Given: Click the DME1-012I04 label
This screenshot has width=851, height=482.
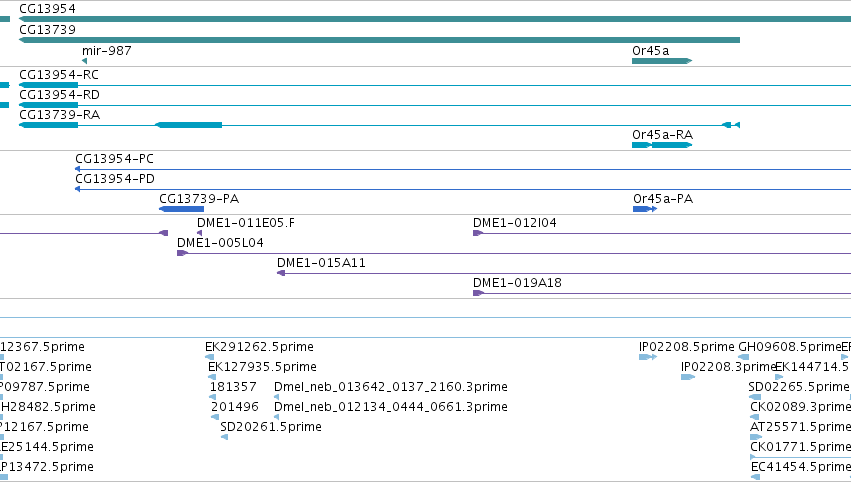Looking at the screenshot, I should point(515,223).
